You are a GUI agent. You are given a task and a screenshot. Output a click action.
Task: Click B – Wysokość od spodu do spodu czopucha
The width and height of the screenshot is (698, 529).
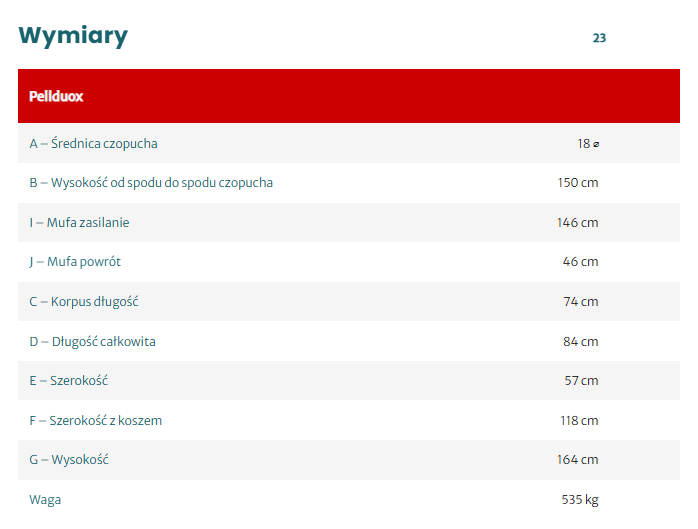point(151,183)
